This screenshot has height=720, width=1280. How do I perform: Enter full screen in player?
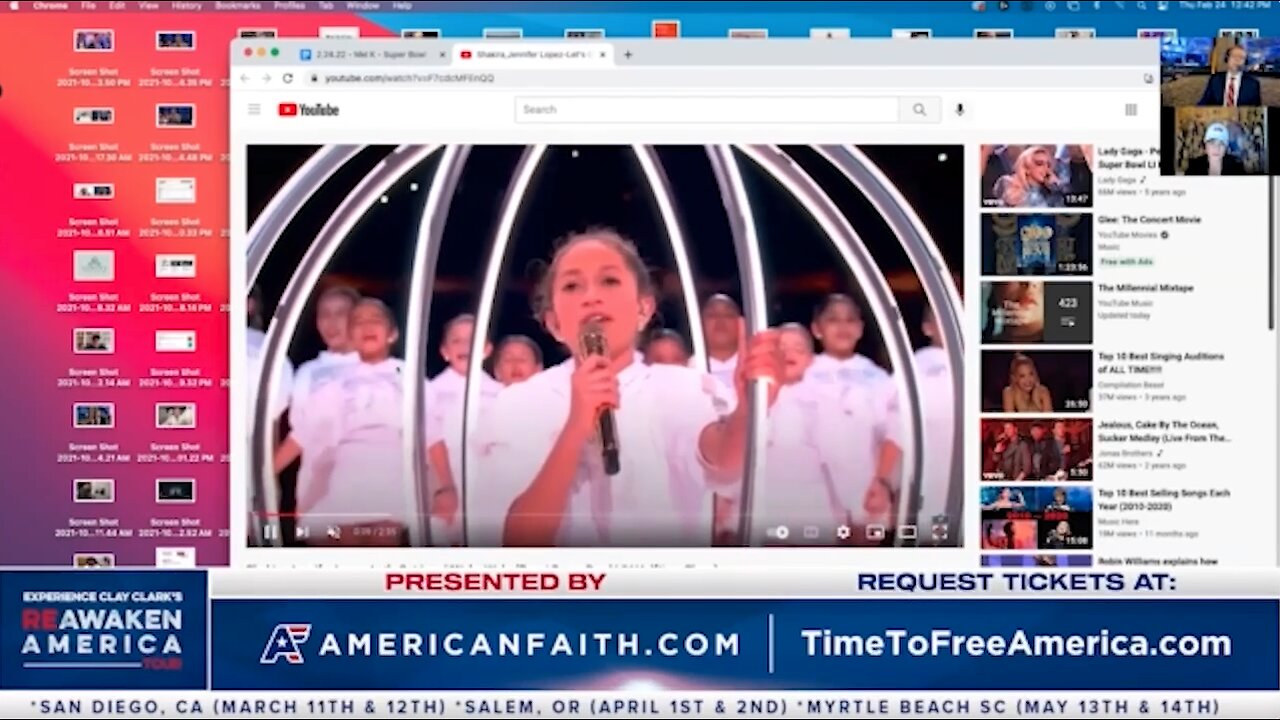[940, 532]
